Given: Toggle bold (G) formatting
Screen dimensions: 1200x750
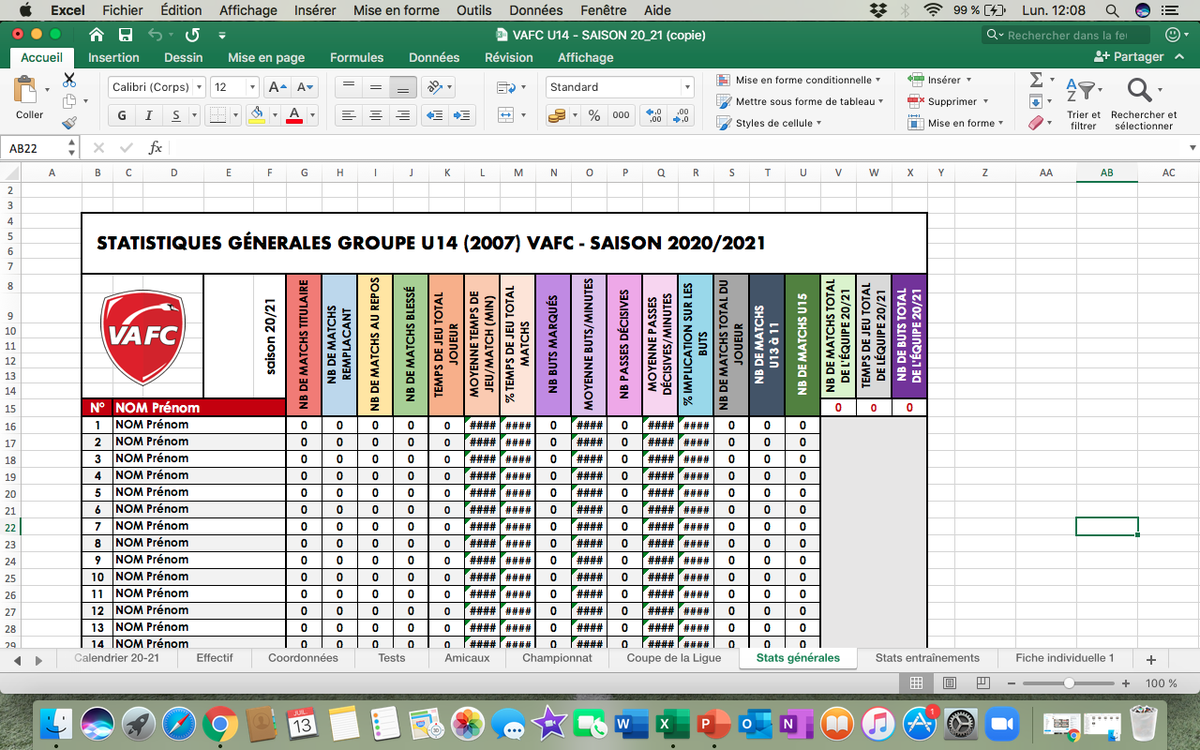Looking at the screenshot, I should (122, 115).
